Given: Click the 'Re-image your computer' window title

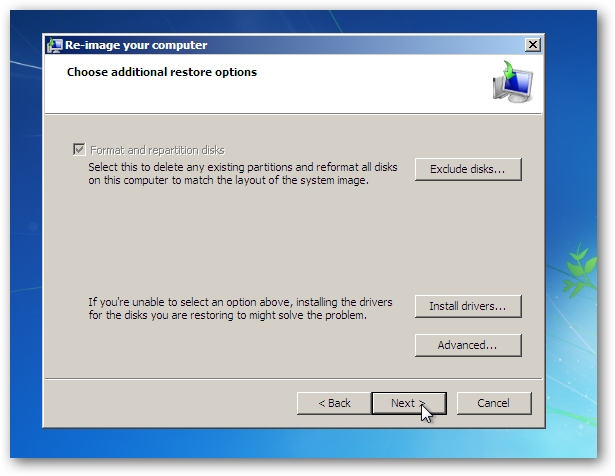Looking at the screenshot, I should pos(136,45).
